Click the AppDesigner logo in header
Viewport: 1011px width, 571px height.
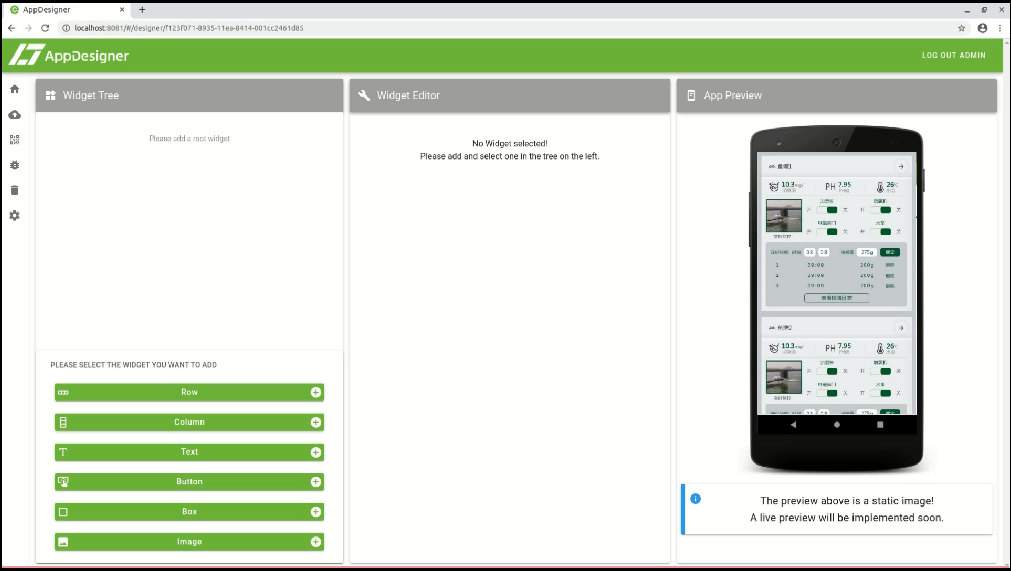coord(69,56)
